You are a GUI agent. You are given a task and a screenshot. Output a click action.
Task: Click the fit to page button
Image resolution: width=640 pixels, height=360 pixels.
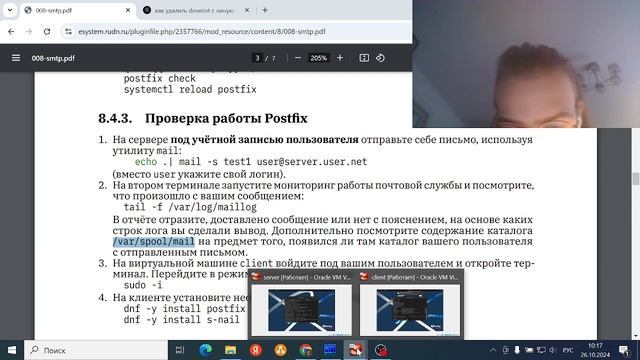tap(364, 58)
